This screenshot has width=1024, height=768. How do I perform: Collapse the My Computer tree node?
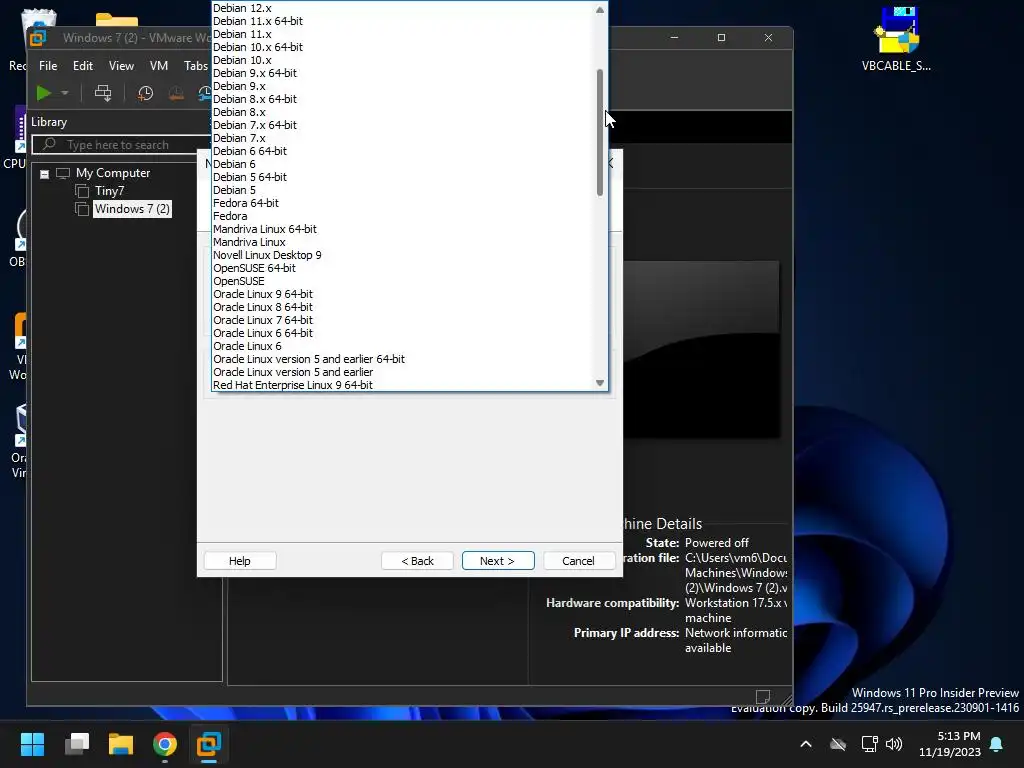point(44,174)
